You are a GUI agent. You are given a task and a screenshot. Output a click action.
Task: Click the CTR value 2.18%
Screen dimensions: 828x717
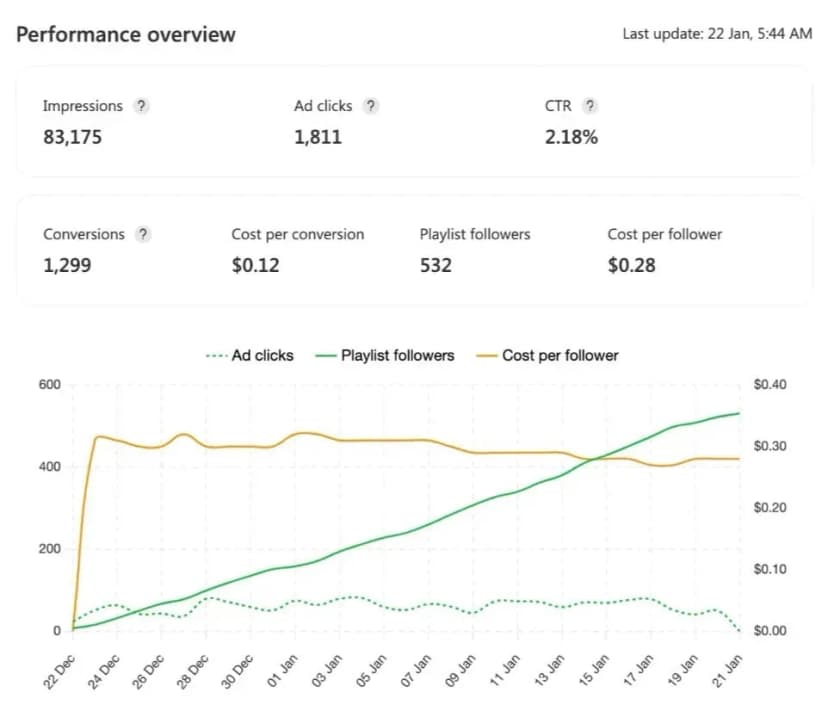[x=571, y=137]
